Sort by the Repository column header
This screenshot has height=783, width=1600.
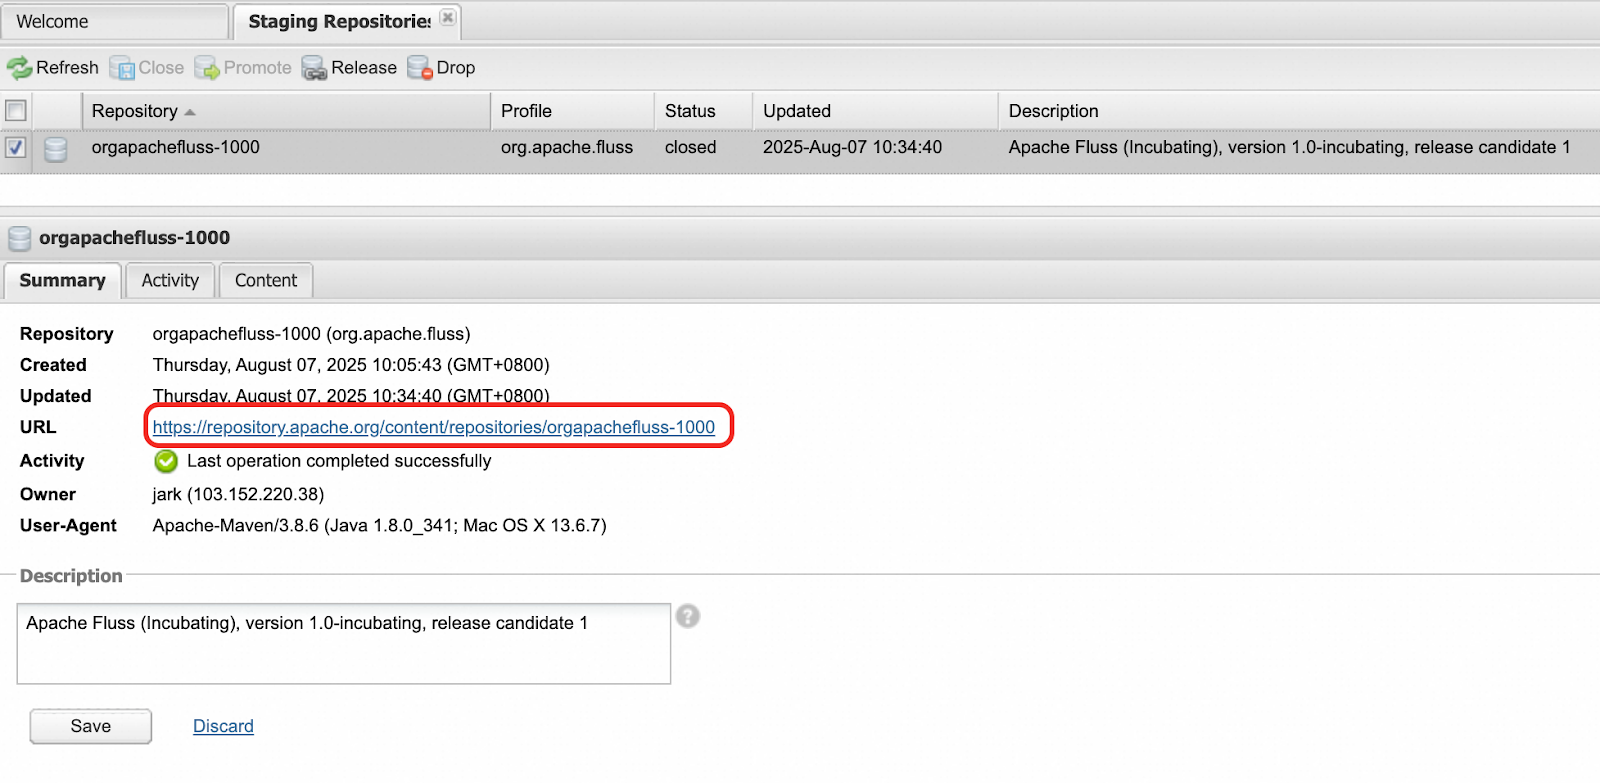click(x=135, y=111)
